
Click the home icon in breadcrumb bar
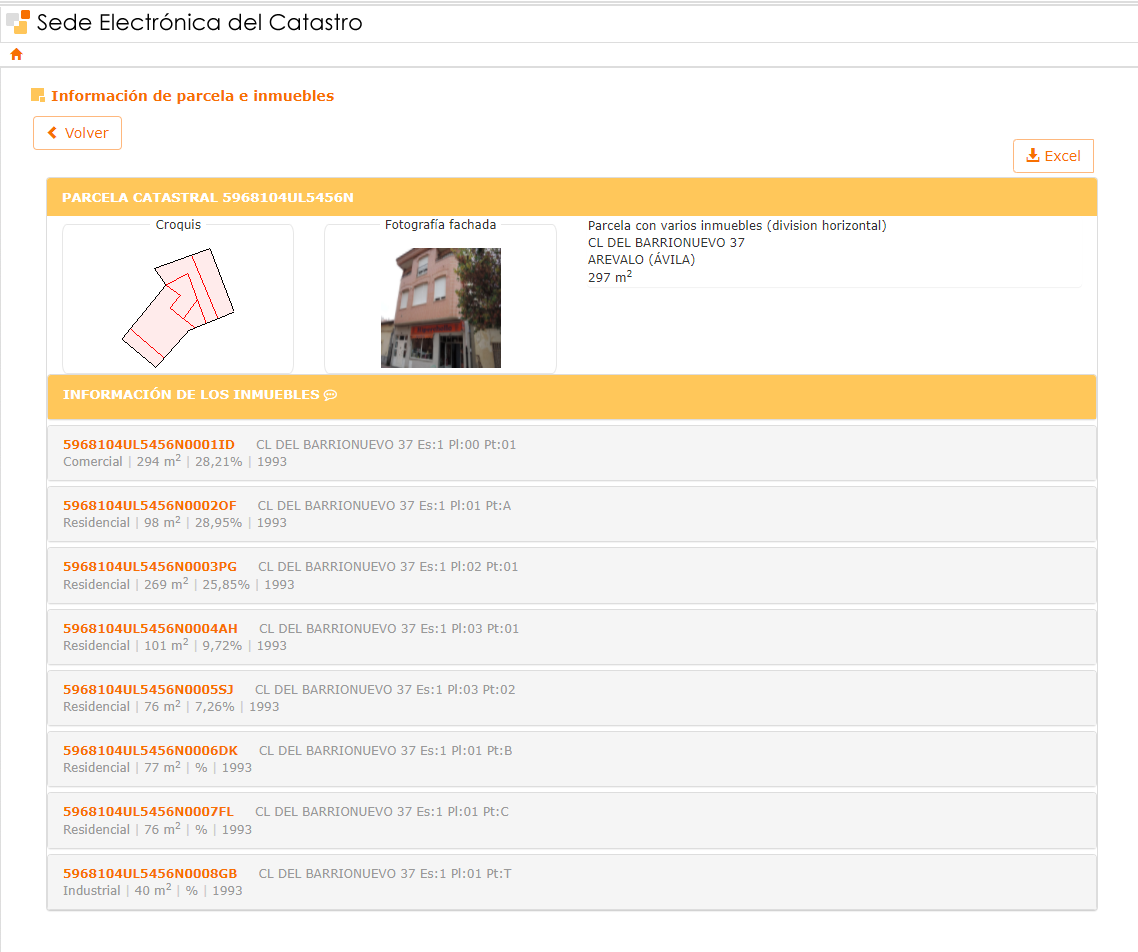[16, 54]
